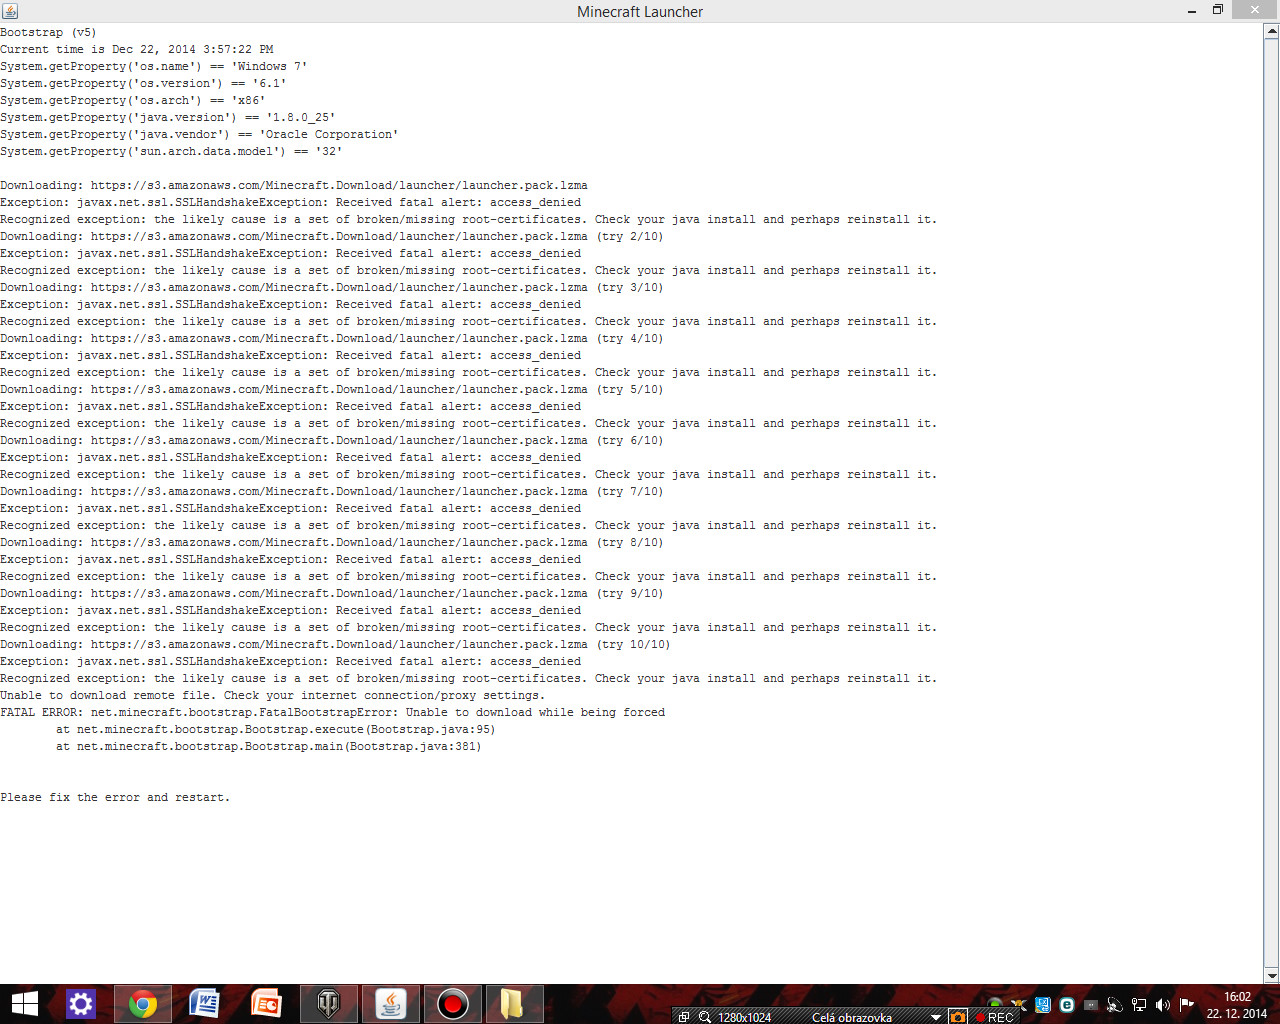Open PowerPoint from the taskbar
1280x1024 pixels.
(266, 1004)
